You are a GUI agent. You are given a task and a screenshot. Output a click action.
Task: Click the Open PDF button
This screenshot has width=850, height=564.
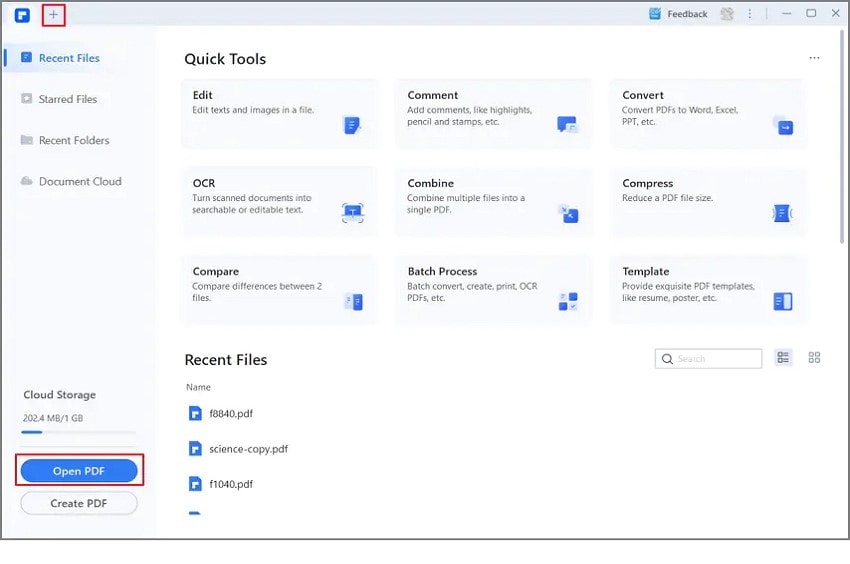[x=79, y=471]
